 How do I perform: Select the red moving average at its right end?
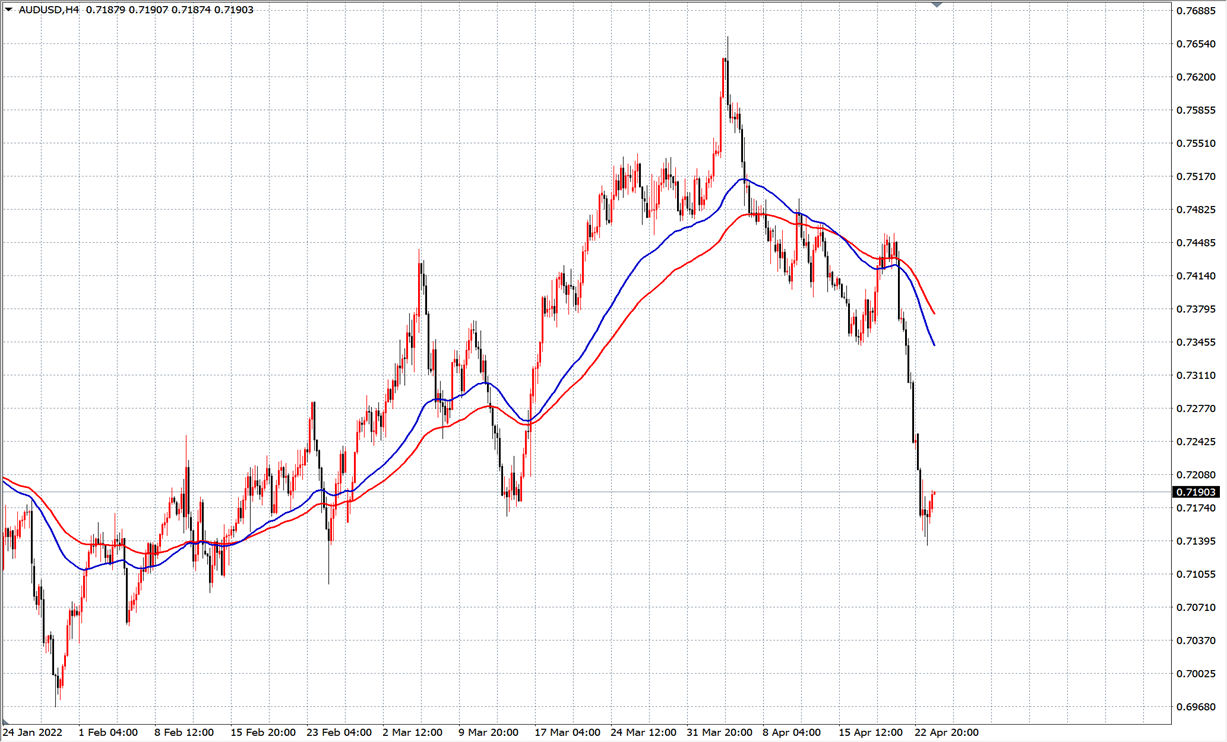[933, 311]
